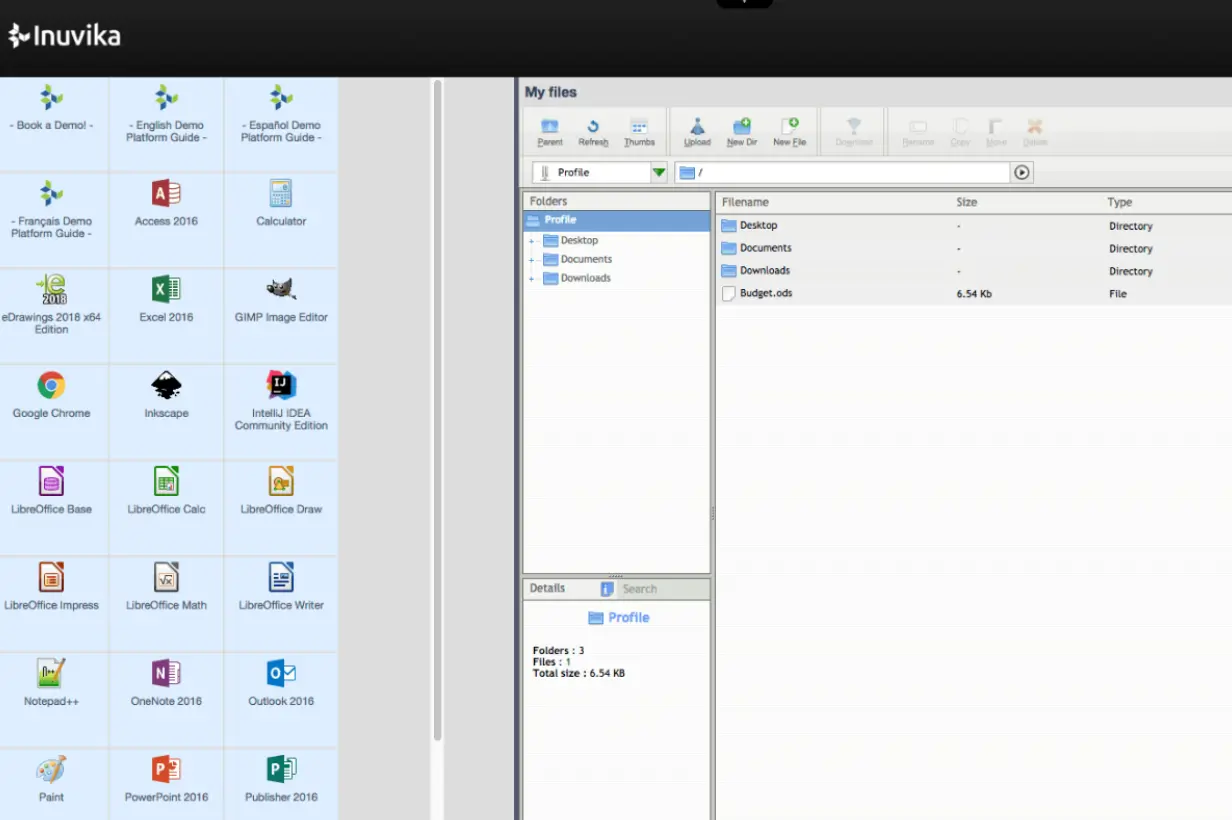This screenshot has width=1232, height=820.
Task: Click the application list scrollbar
Action: pyautogui.click(x=437, y=410)
